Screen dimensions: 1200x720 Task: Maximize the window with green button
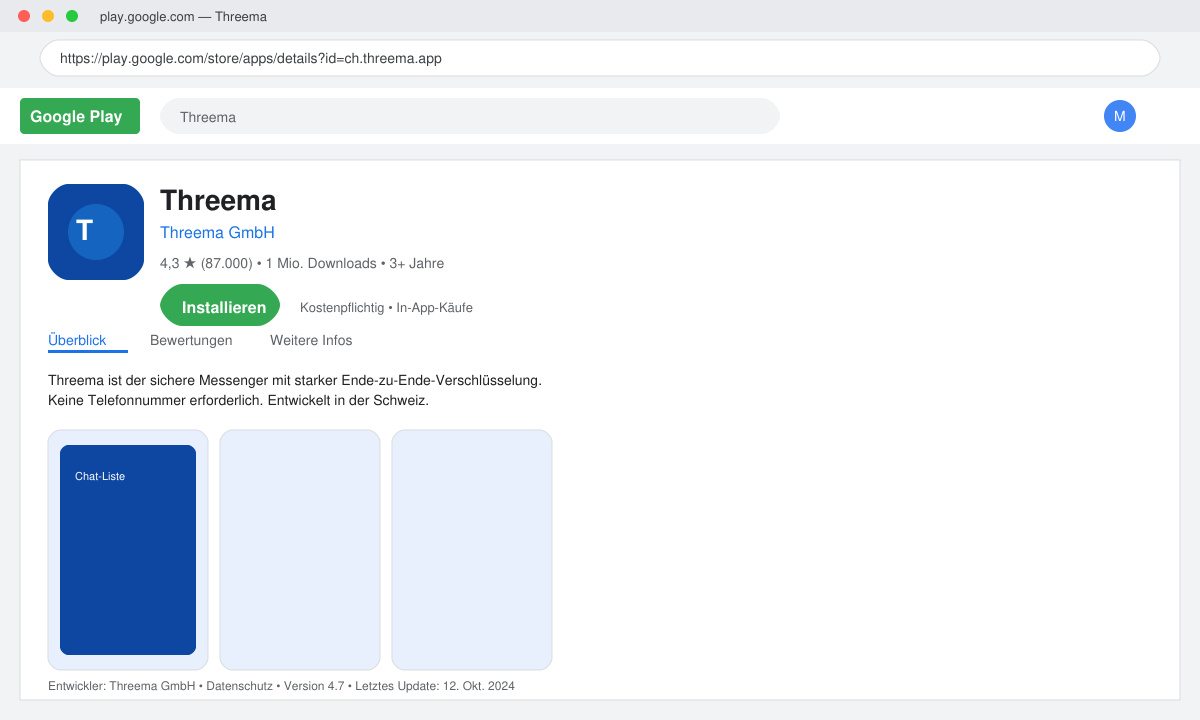(72, 16)
